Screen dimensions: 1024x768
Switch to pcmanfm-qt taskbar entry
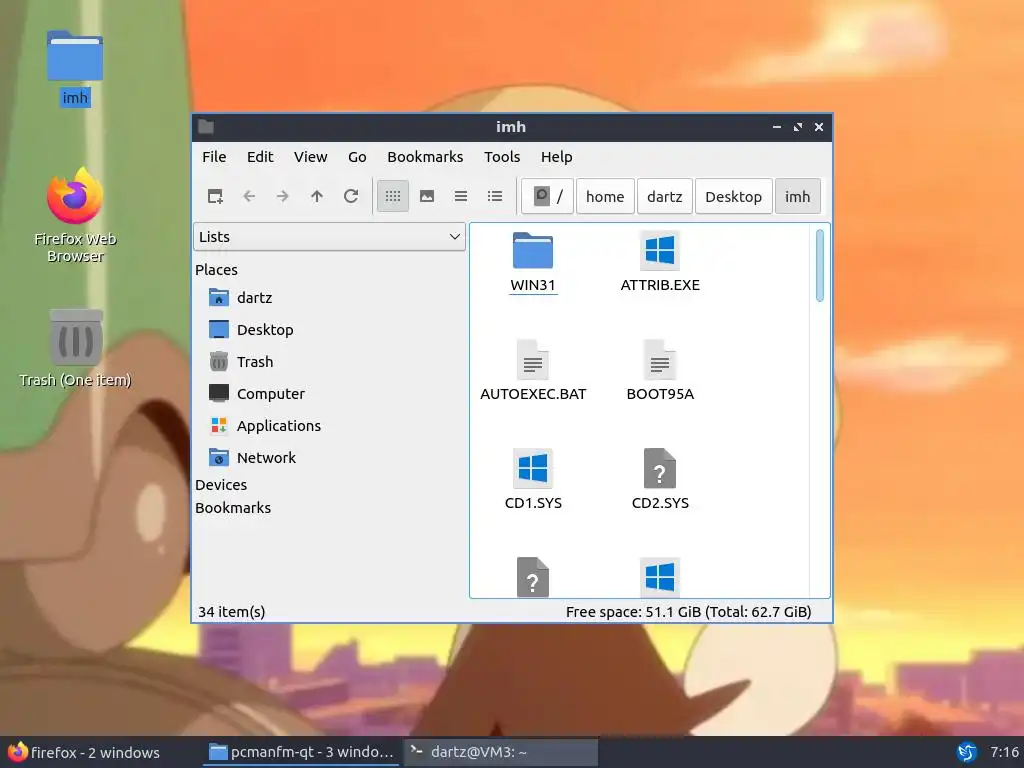301,752
